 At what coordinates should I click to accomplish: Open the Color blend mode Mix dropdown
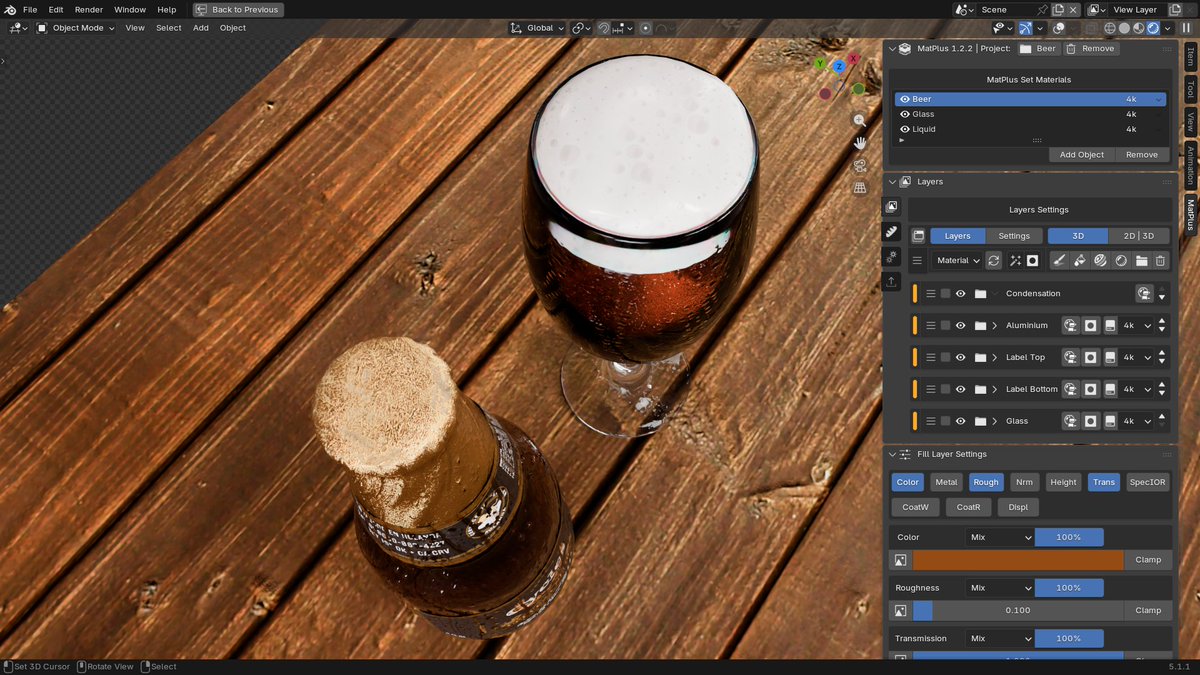click(1000, 537)
